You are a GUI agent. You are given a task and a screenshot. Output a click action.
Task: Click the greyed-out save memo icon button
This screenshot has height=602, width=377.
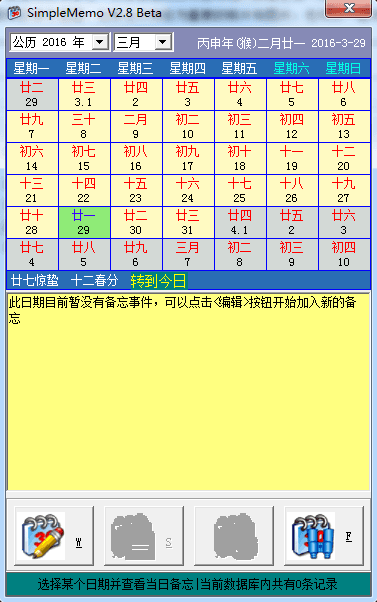[x=144, y=536]
